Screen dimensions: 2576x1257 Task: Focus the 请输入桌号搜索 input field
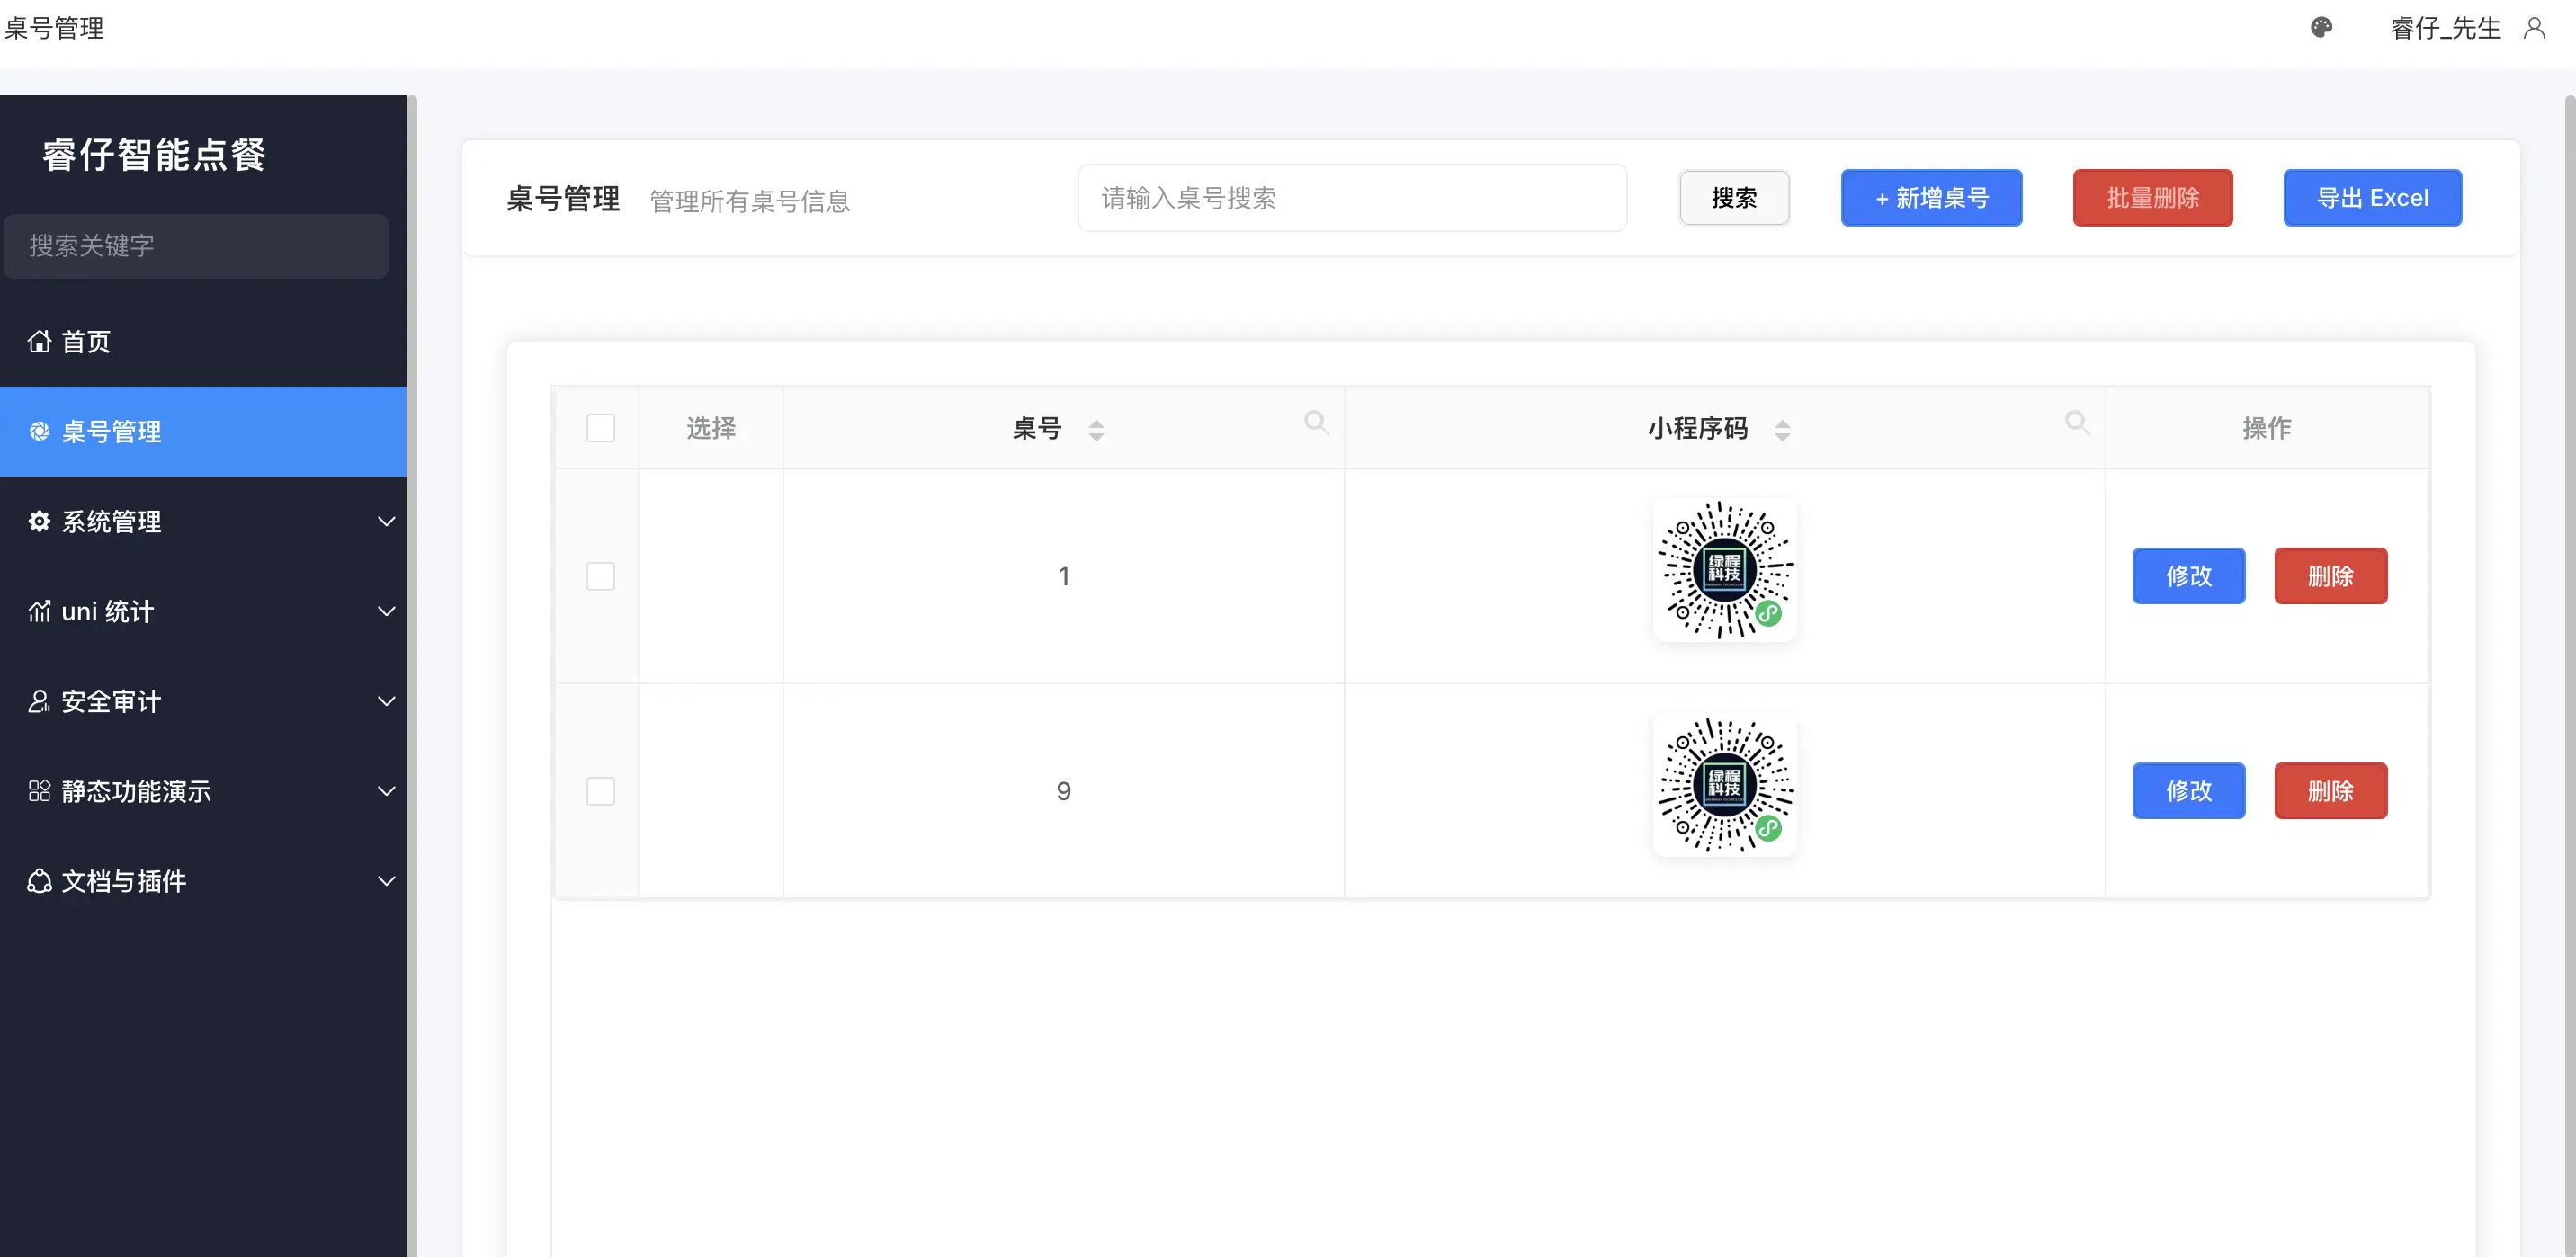click(x=1351, y=198)
